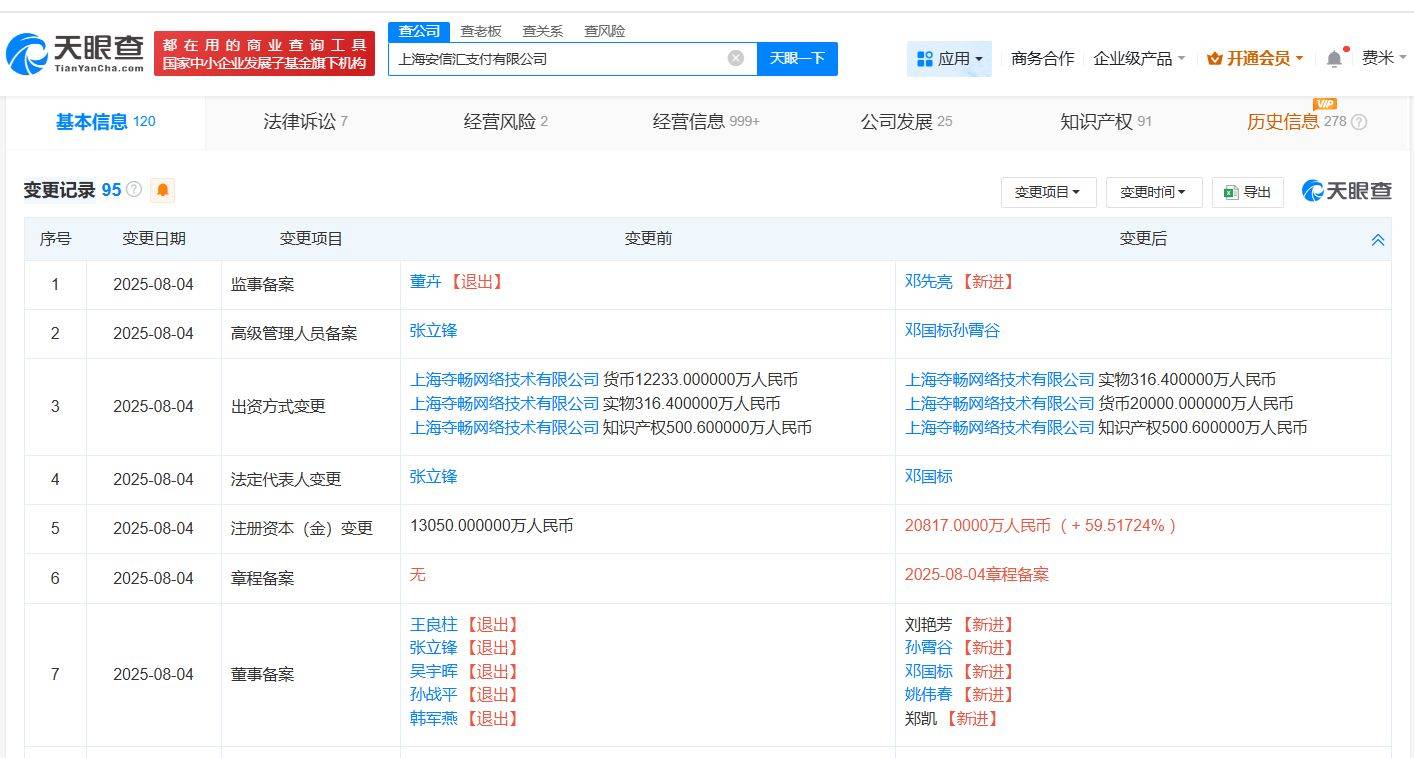The width and height of the screenshot is (1414, 758).
Task: Click the 变更后 column header
Action: (1143, 239)
